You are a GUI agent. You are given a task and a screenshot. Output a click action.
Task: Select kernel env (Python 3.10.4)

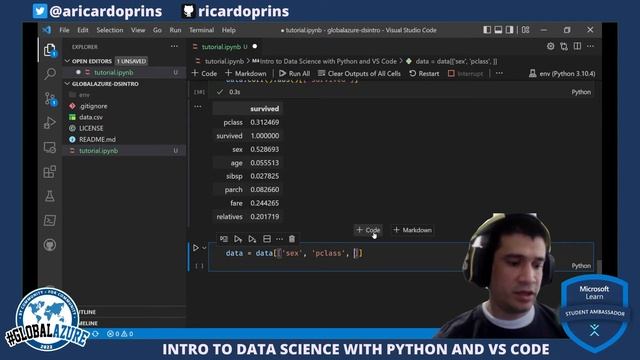pyautogui.click(x=562, y=73)
